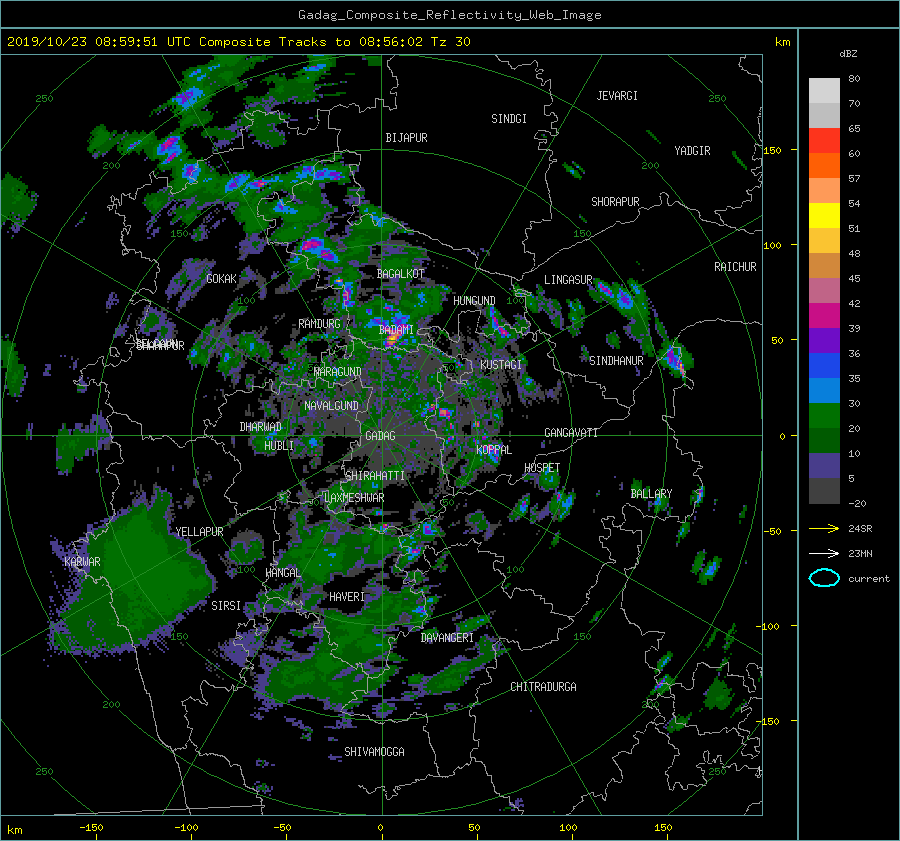Image resolution: width=900 pixels, height=841 pixels.
Task: Click the SHIVAMOGGA city label
Action: click(x=374, y=752)
